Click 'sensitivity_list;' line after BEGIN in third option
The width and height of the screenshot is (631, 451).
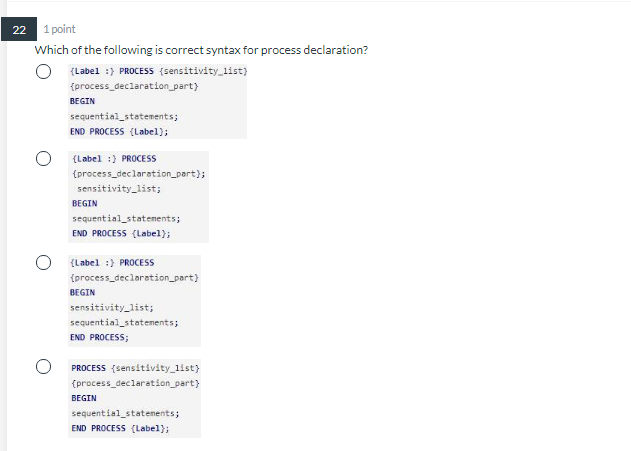pyautogui.click(x=111, y=308)
